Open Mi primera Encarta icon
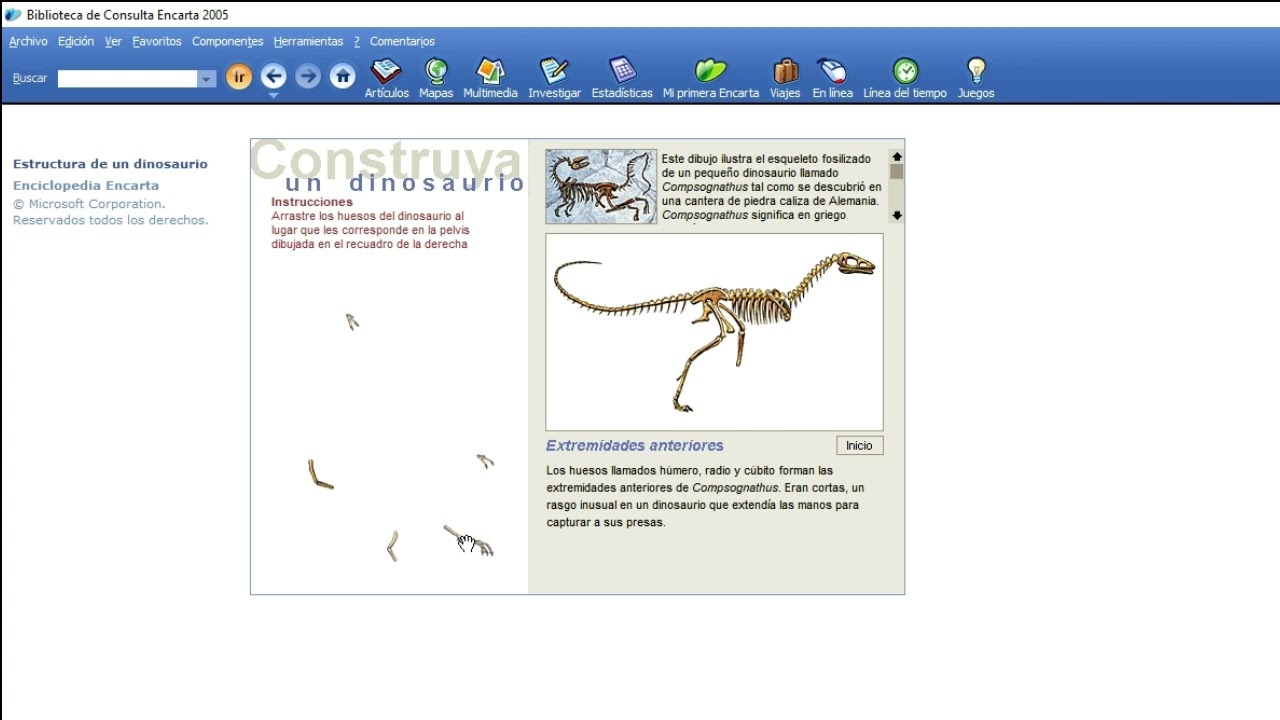 pyautogui.click(x=710, y=71)
